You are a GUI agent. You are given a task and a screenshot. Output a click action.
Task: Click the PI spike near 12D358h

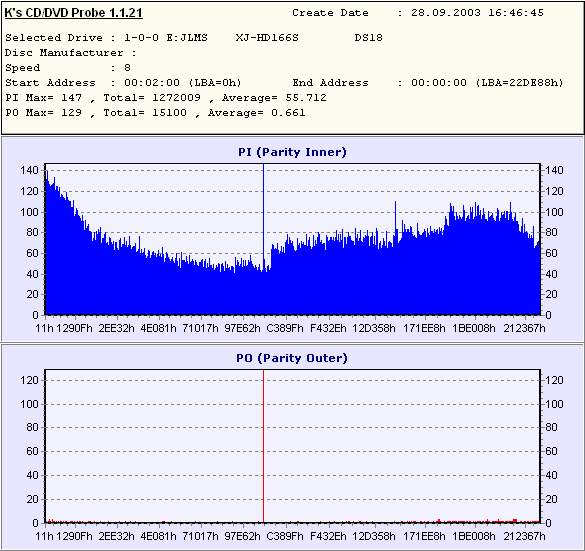tap(395, 220)
